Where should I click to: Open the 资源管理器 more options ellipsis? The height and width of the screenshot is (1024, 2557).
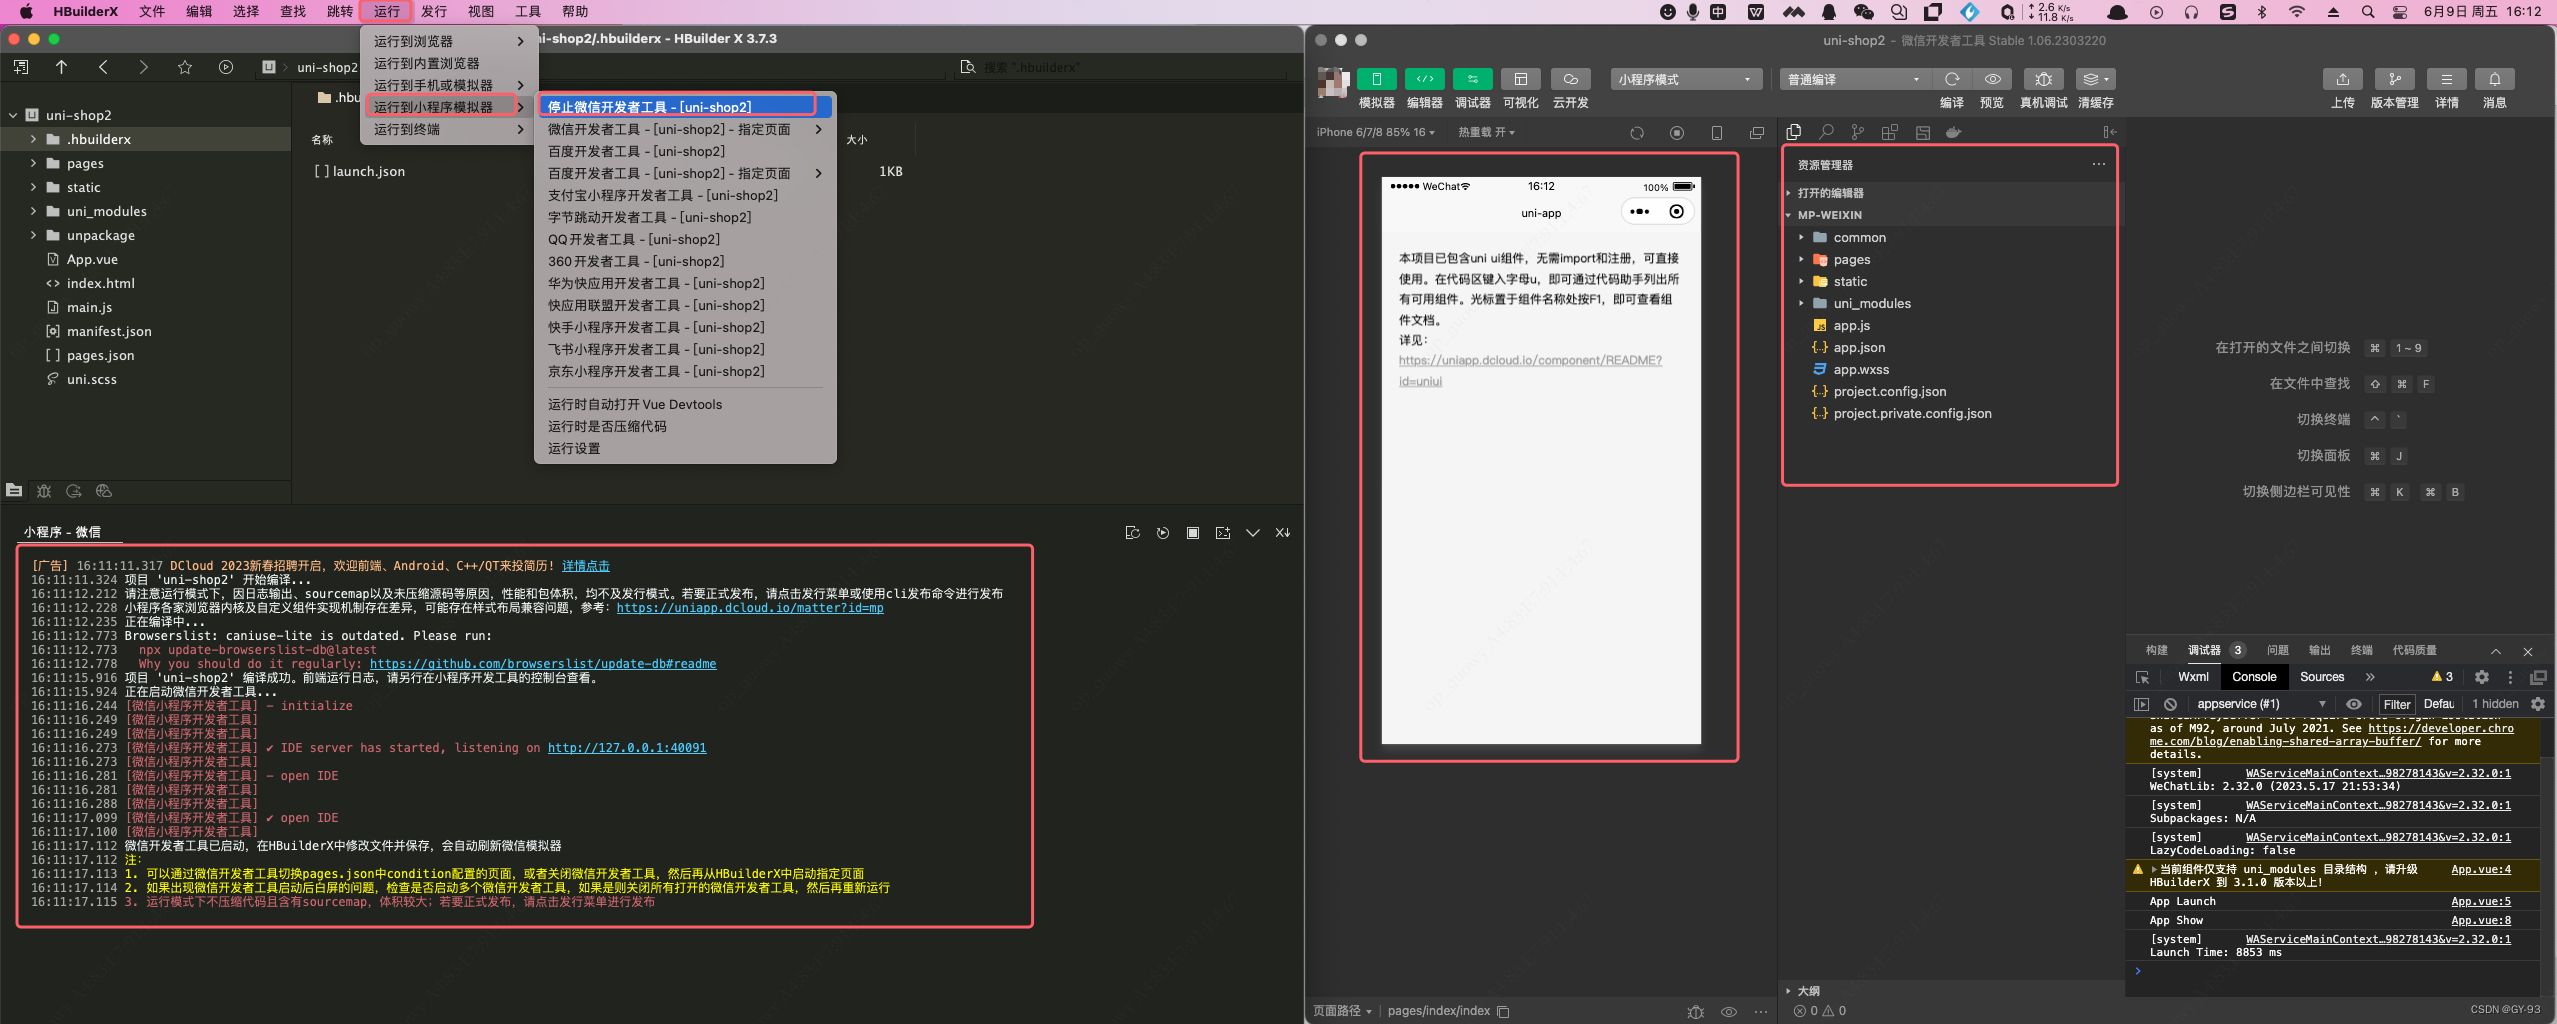coord(2099,164)
